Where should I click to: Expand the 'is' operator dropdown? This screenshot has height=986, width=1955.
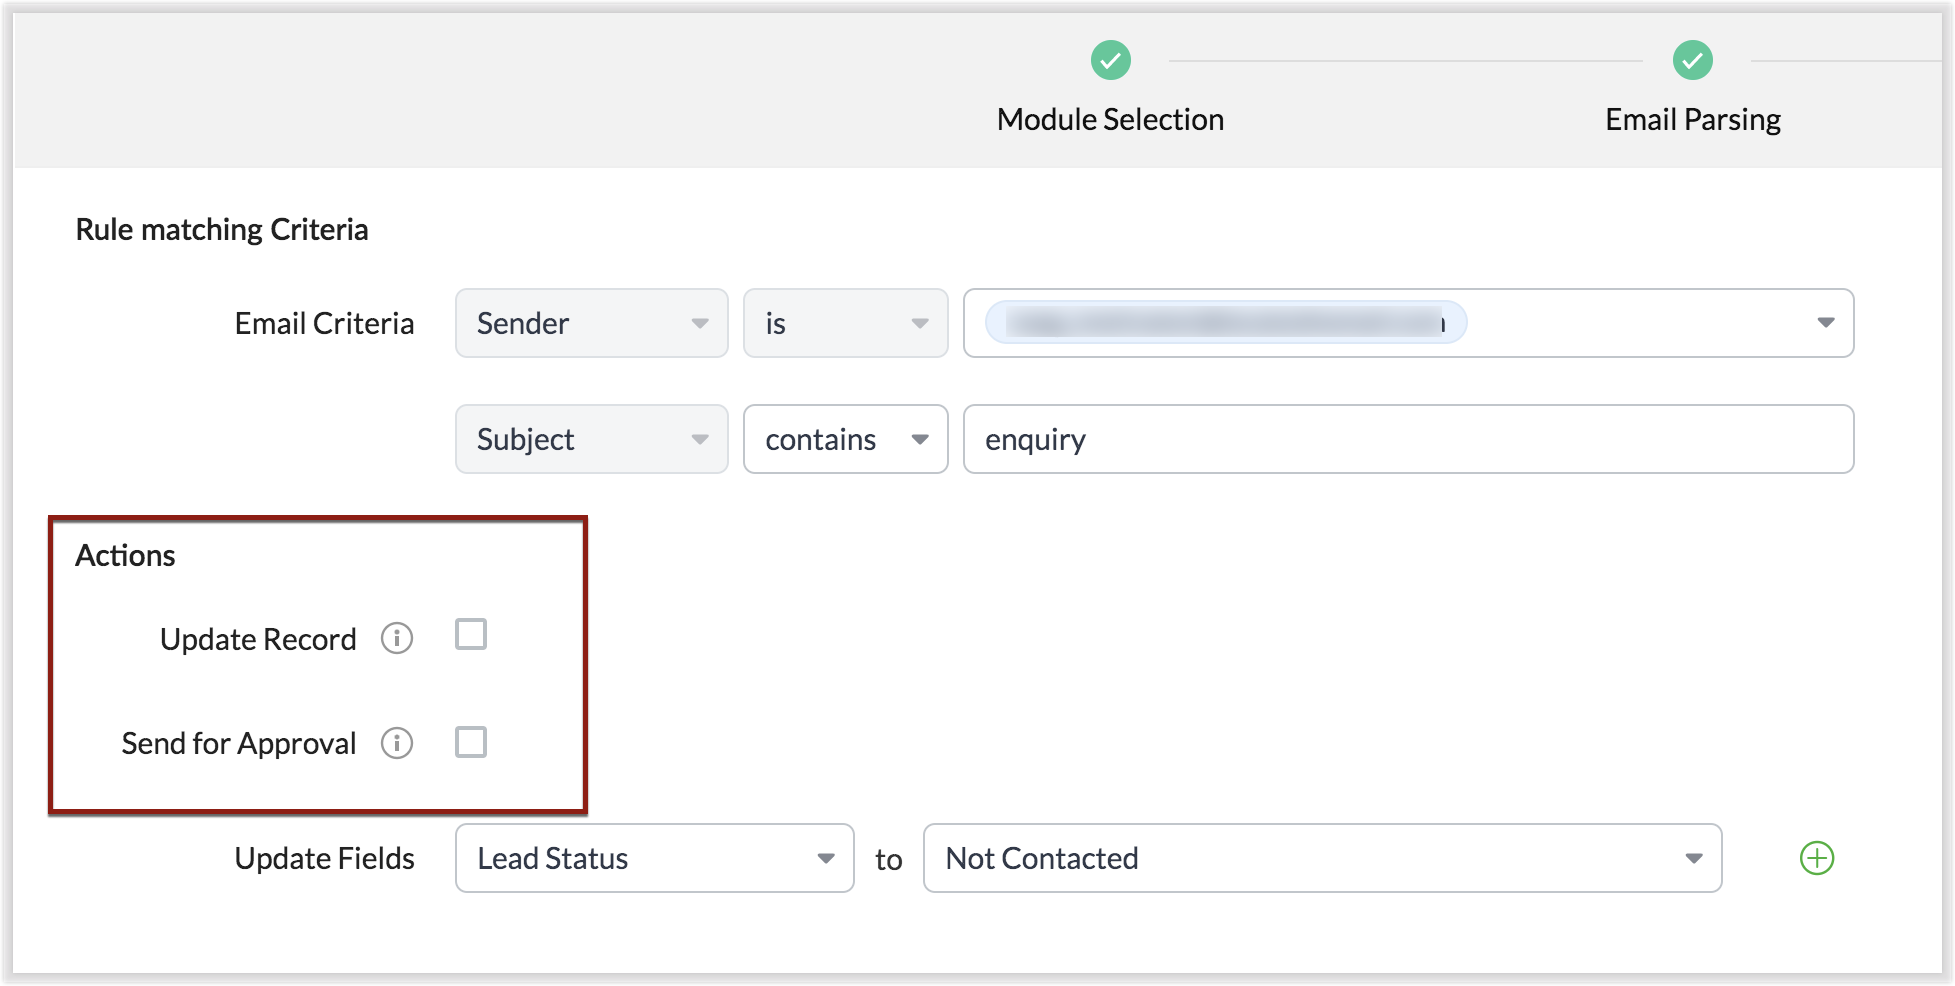[x=845, y=323]
